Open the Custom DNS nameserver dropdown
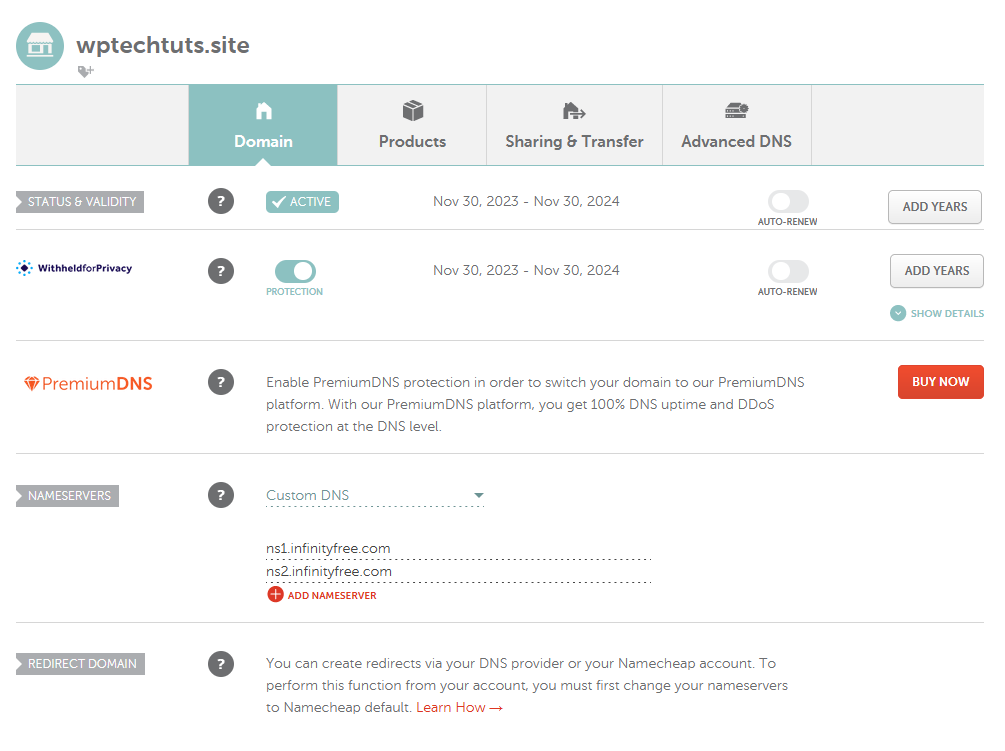This screenshot has height=751, width=1005. (x=375, y=495)
